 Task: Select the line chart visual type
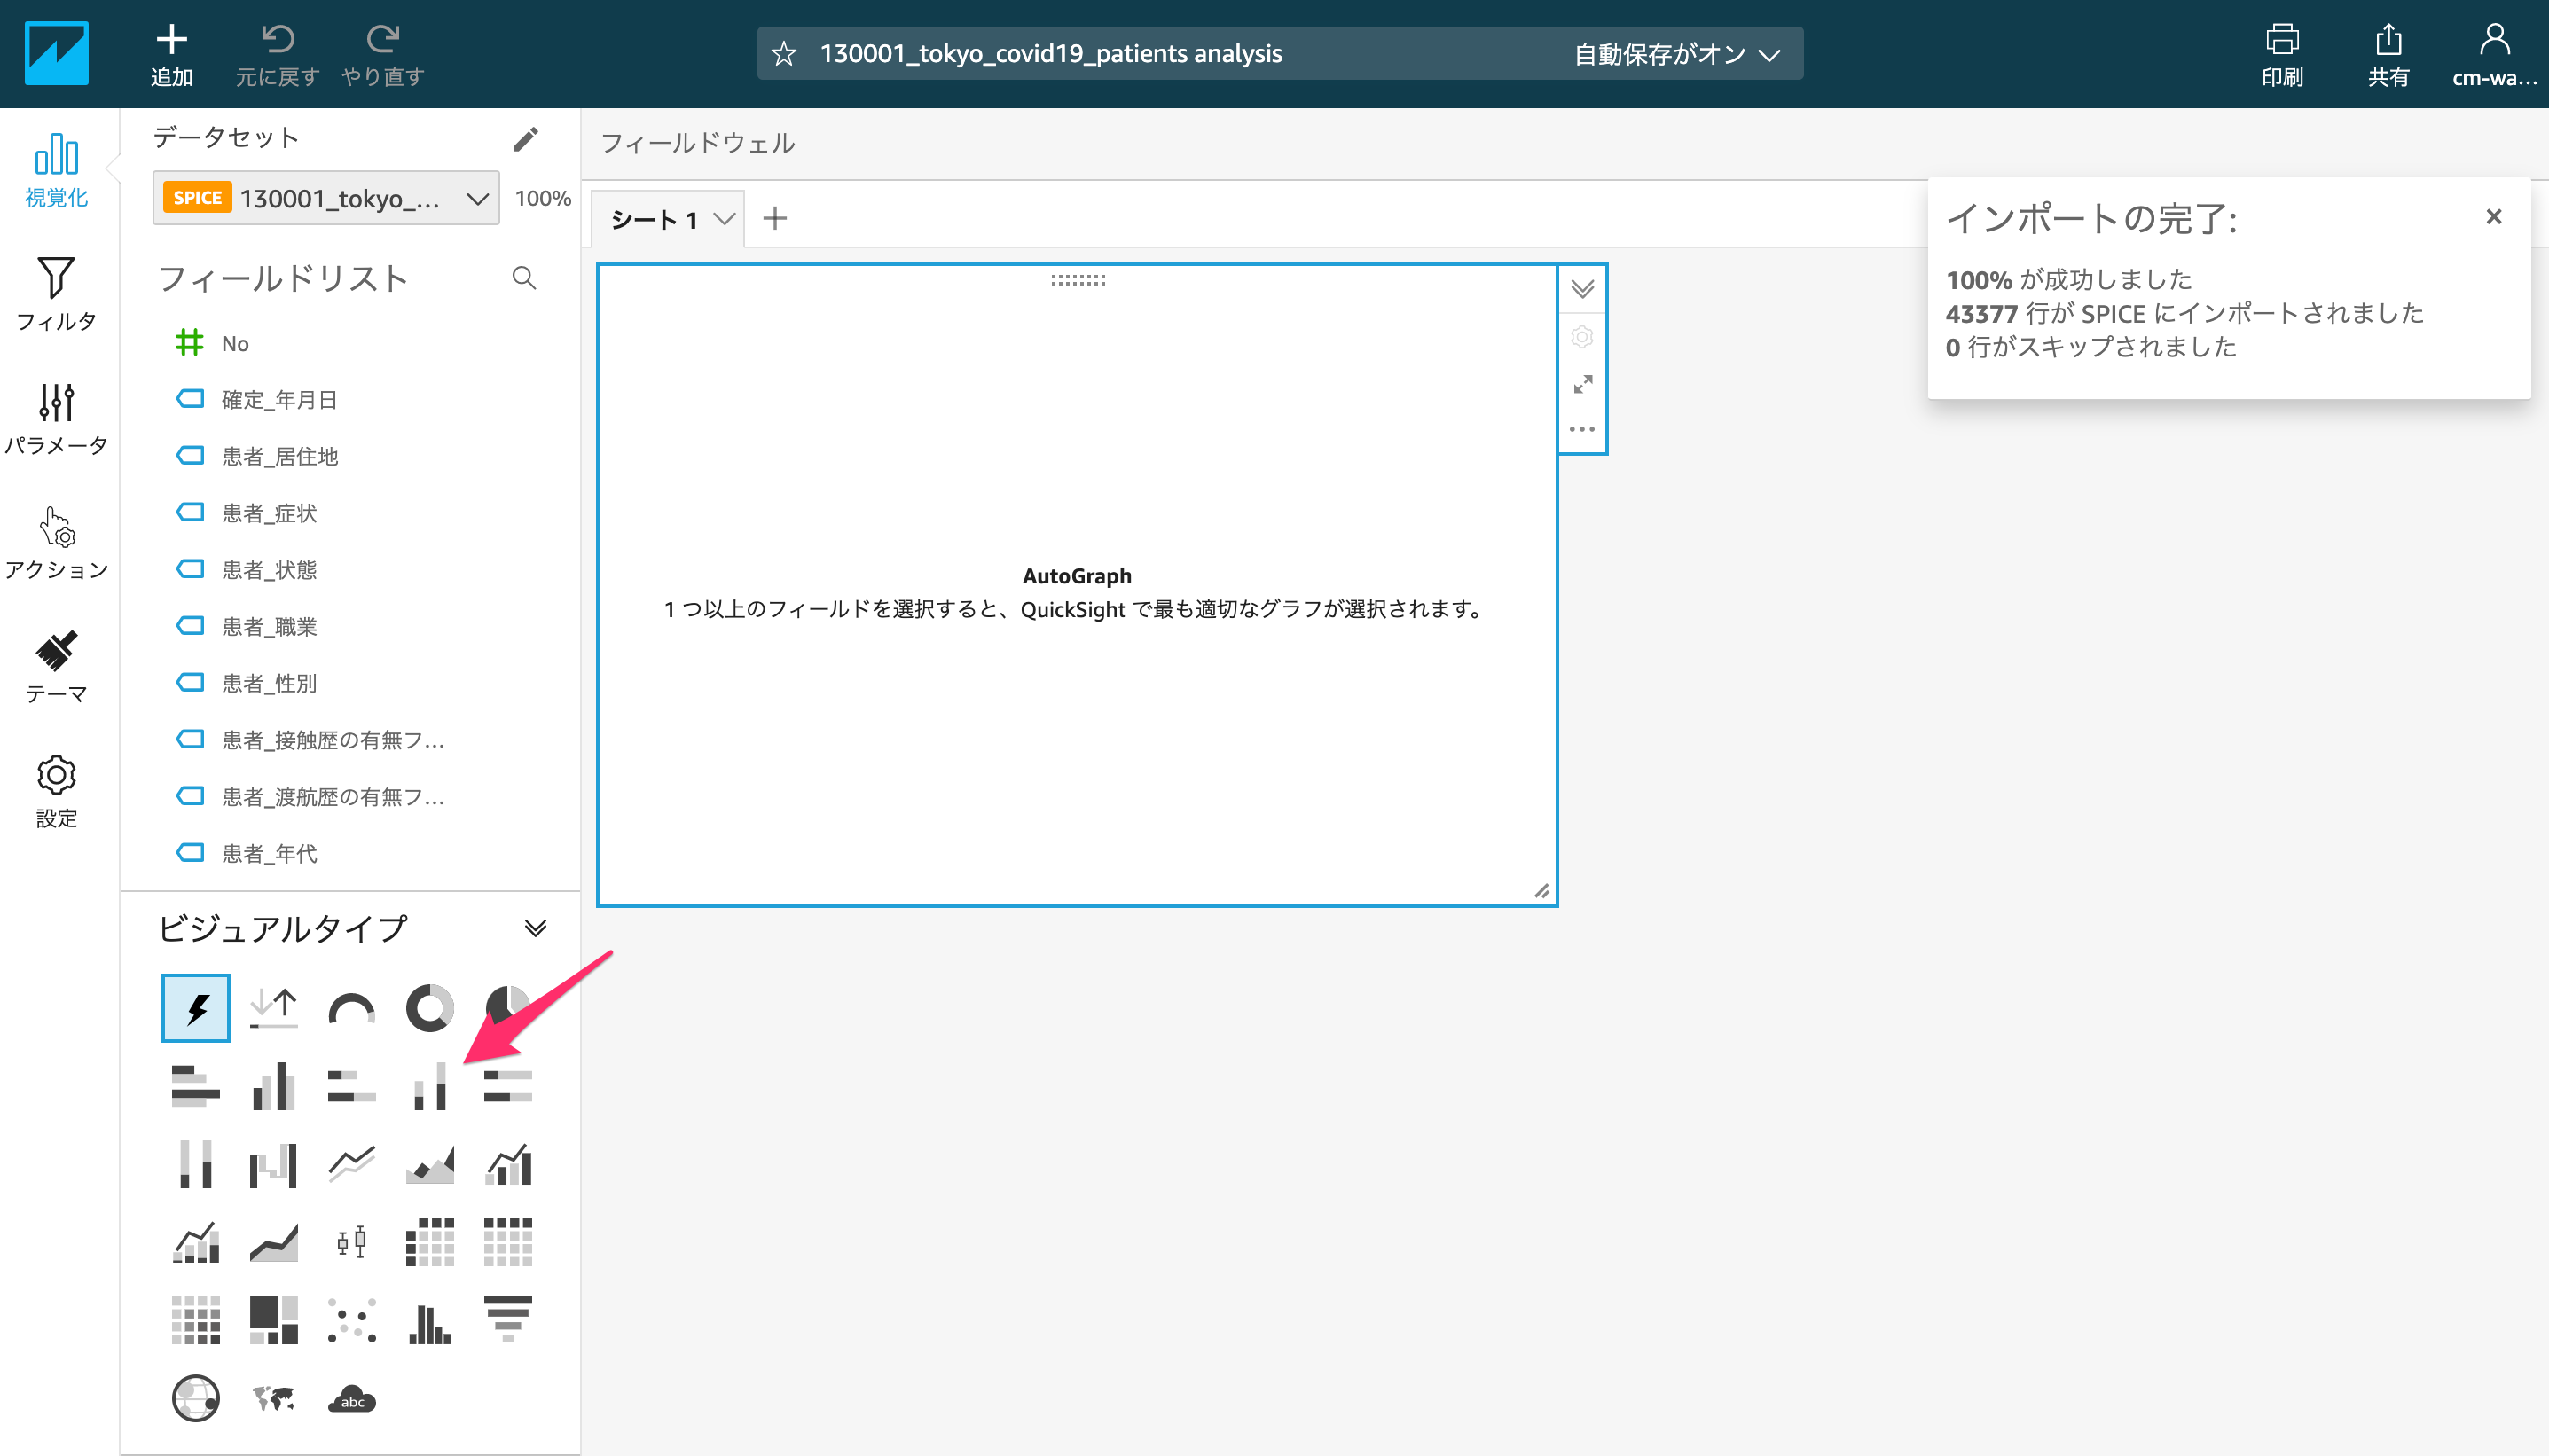click(351, 1165)
